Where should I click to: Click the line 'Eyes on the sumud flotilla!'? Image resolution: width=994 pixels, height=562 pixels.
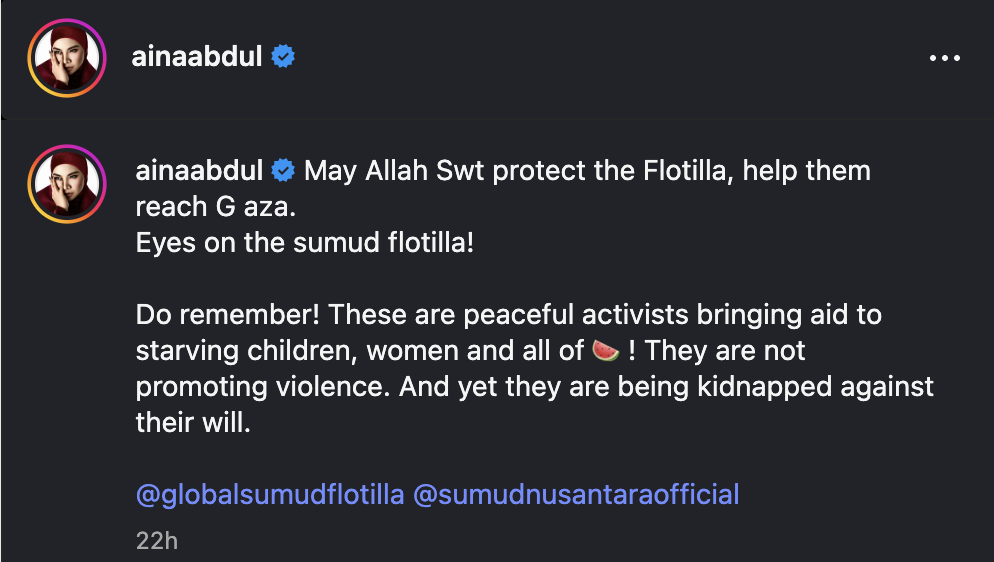coord(305,243)
